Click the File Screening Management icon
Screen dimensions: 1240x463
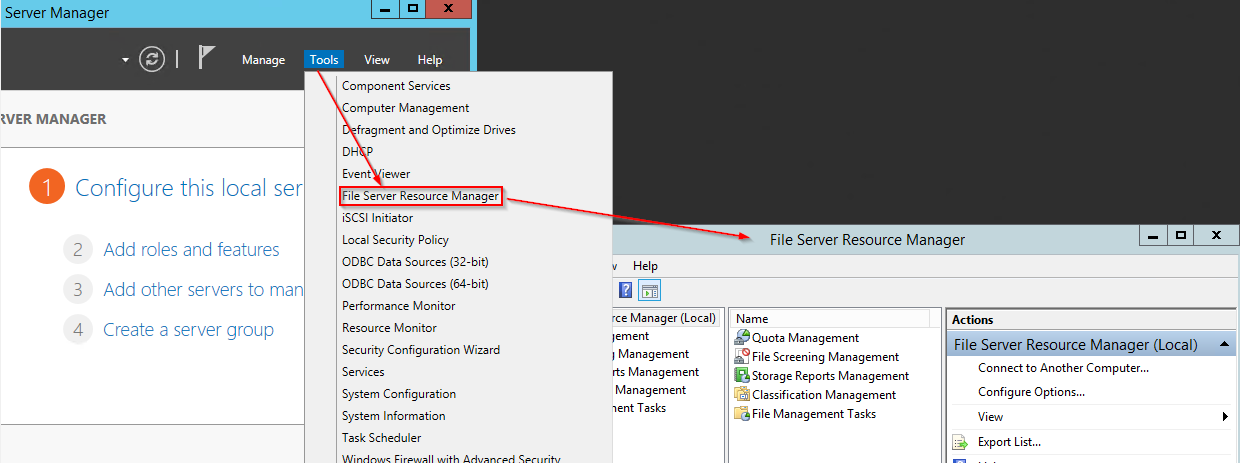742,357
